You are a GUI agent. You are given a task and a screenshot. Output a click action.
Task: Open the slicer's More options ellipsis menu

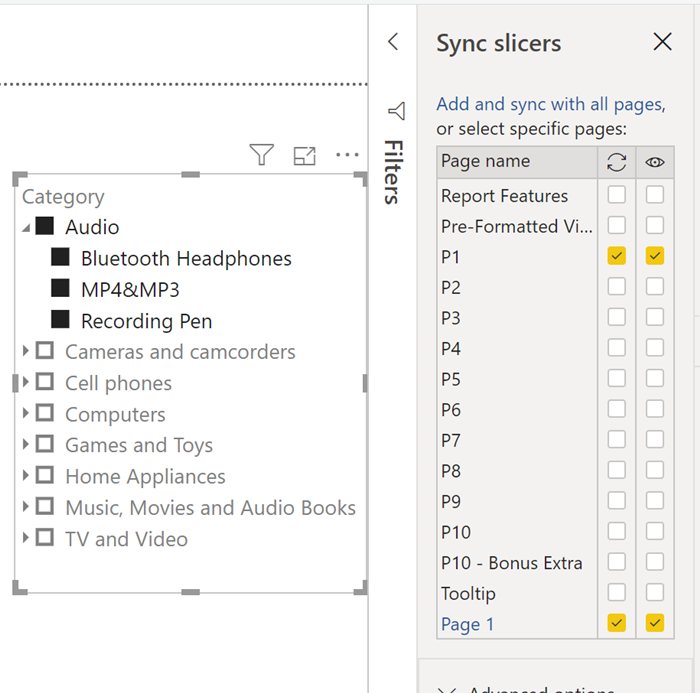[347, 155]
